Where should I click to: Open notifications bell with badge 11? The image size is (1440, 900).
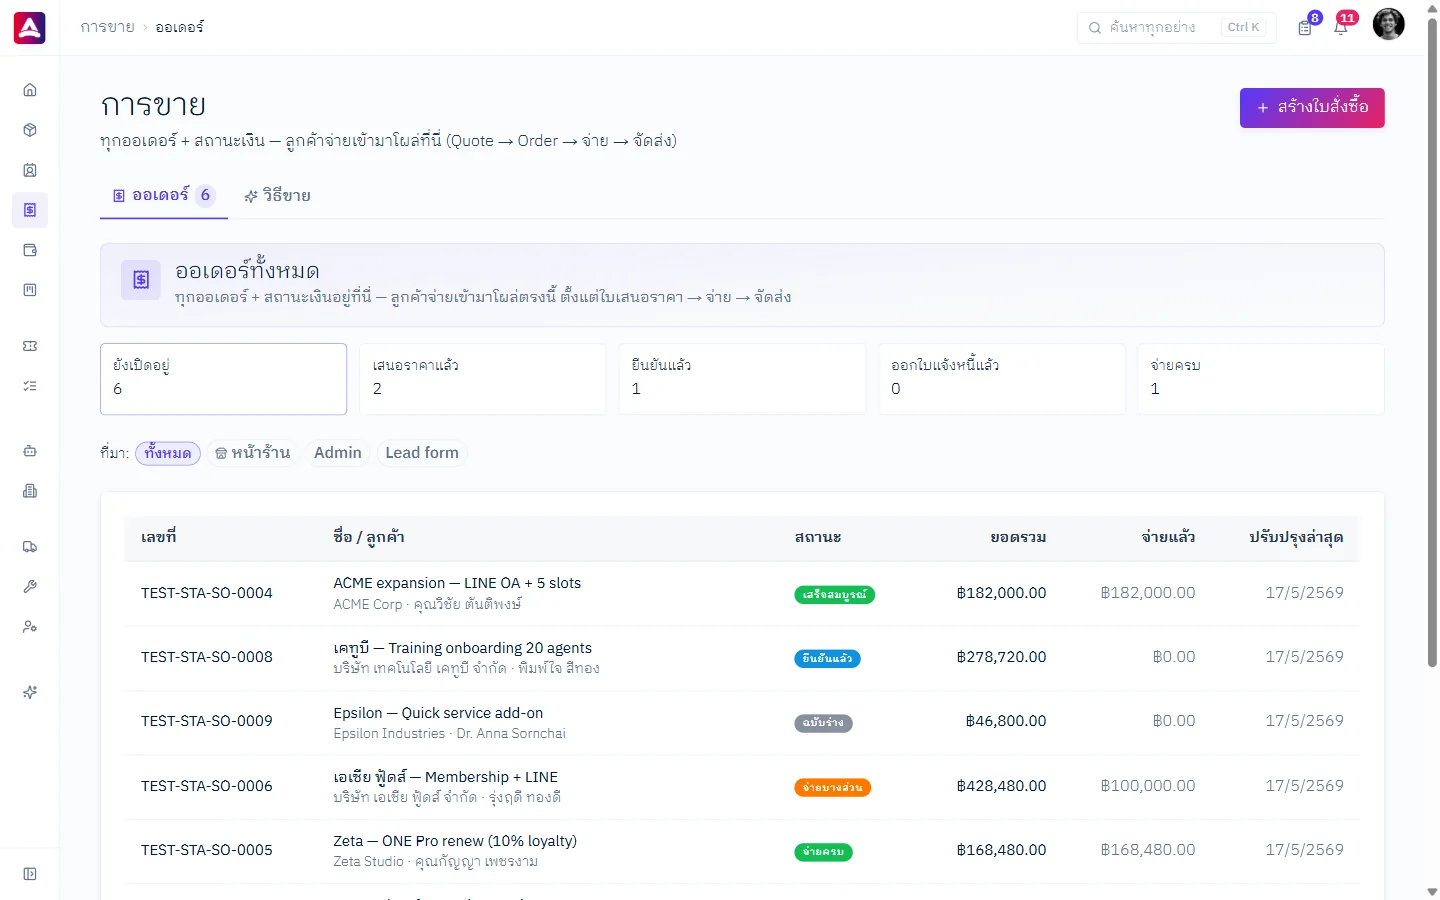pos(1341,27)
